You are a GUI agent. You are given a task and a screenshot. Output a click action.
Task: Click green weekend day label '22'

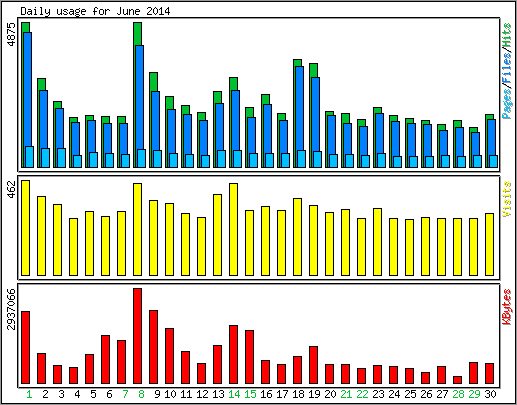tap(362, 394)
